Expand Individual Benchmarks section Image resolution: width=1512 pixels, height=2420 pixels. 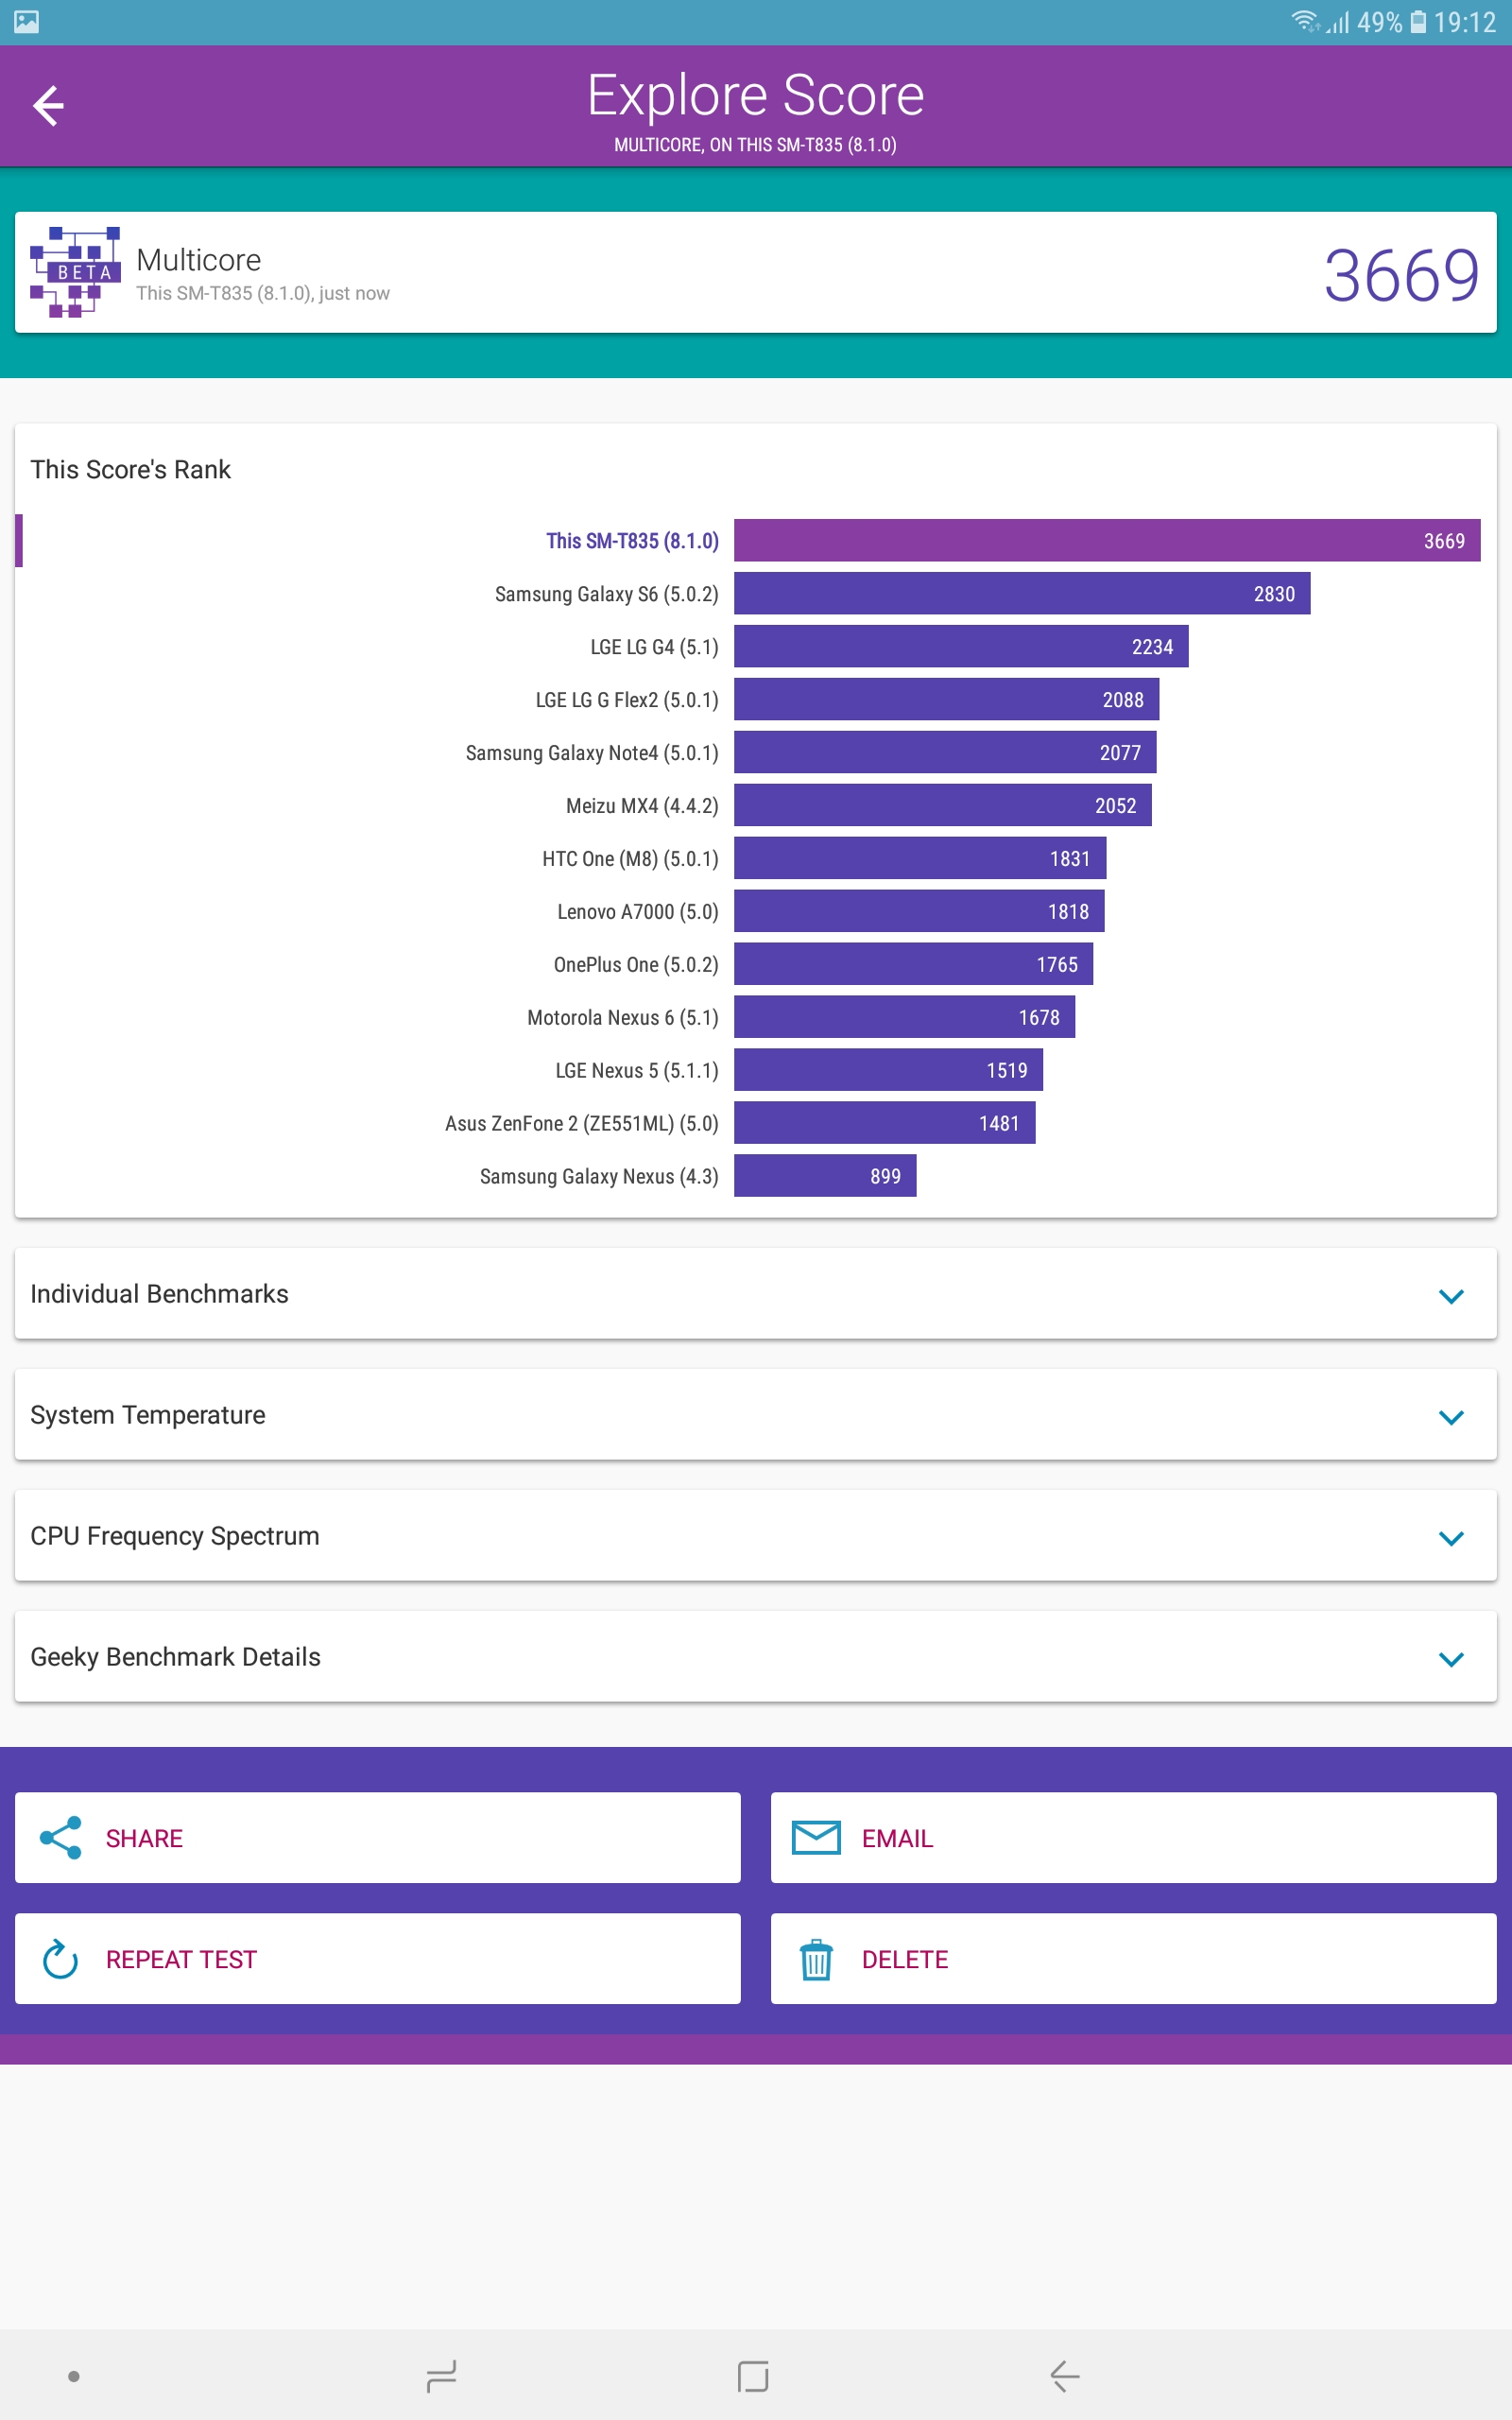pos(756,1293)
